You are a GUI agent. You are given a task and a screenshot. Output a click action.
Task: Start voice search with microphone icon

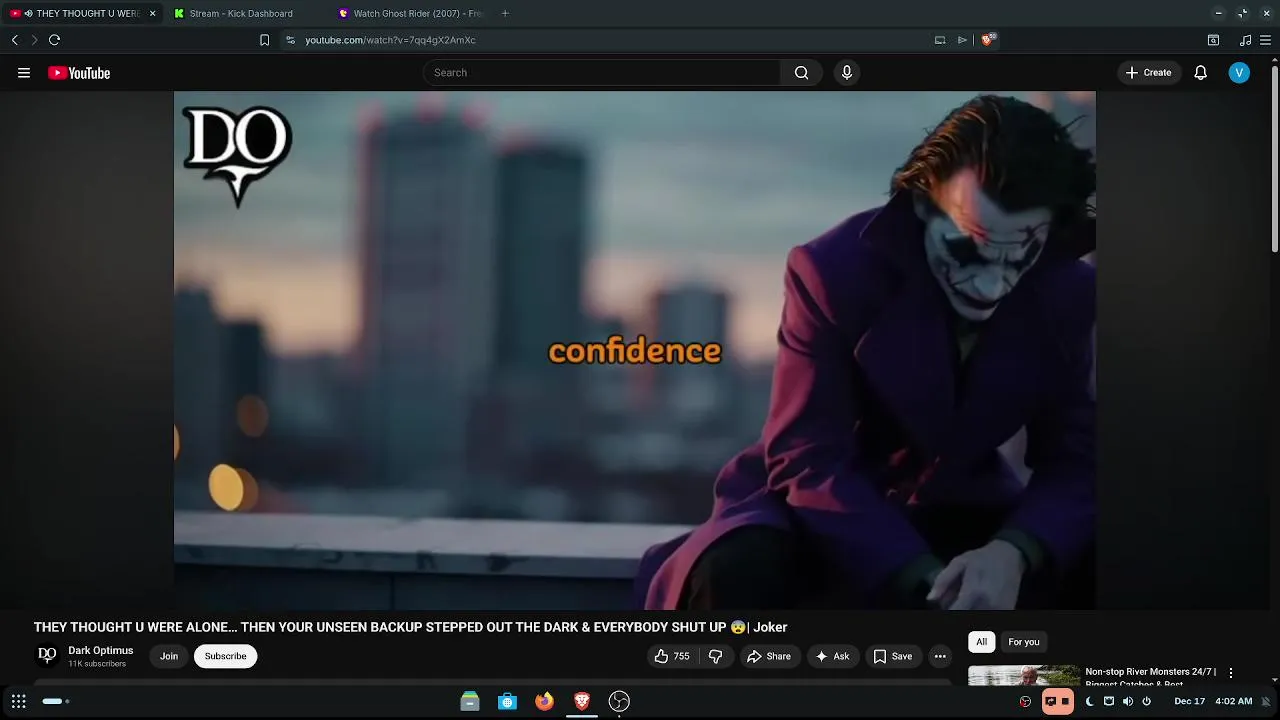pyautogui.click(x=847, y=73)
